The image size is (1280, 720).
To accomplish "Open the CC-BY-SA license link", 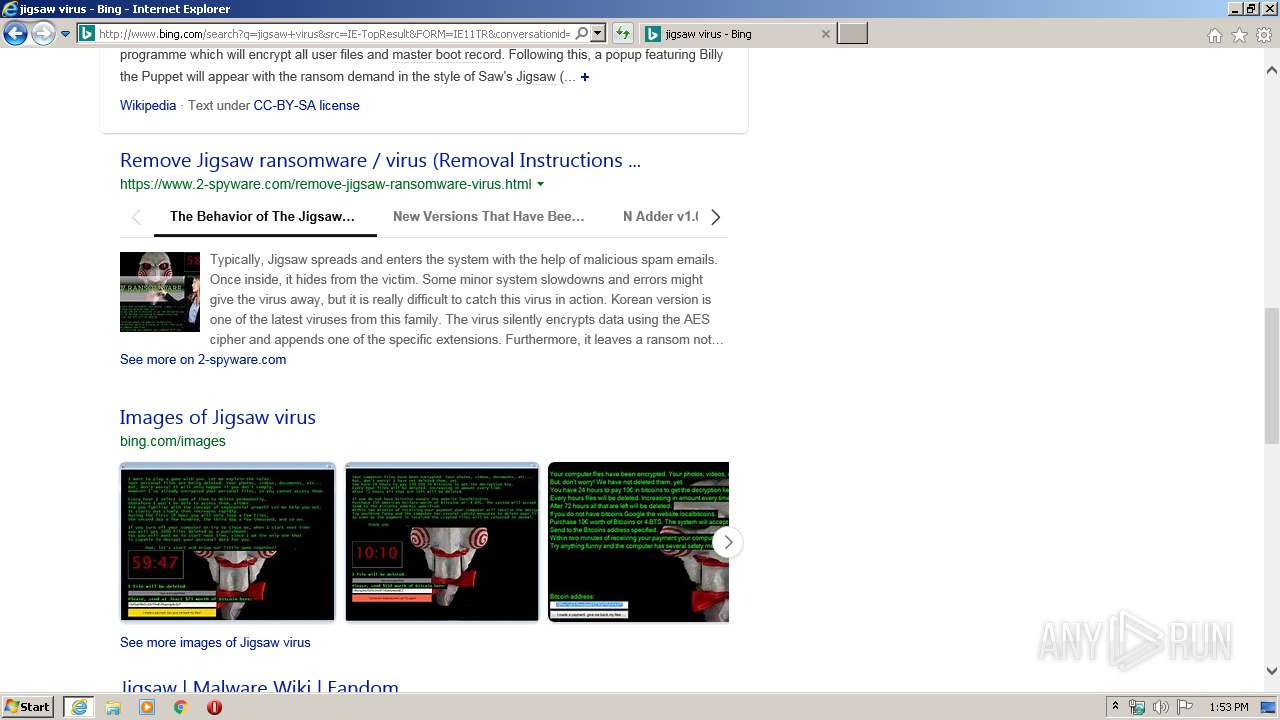I will 306,105.
